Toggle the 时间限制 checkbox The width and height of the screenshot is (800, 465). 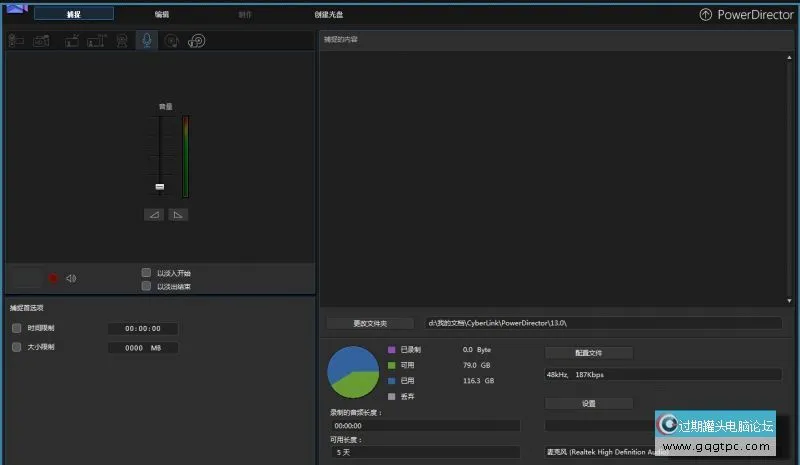(x=16, y=328)
